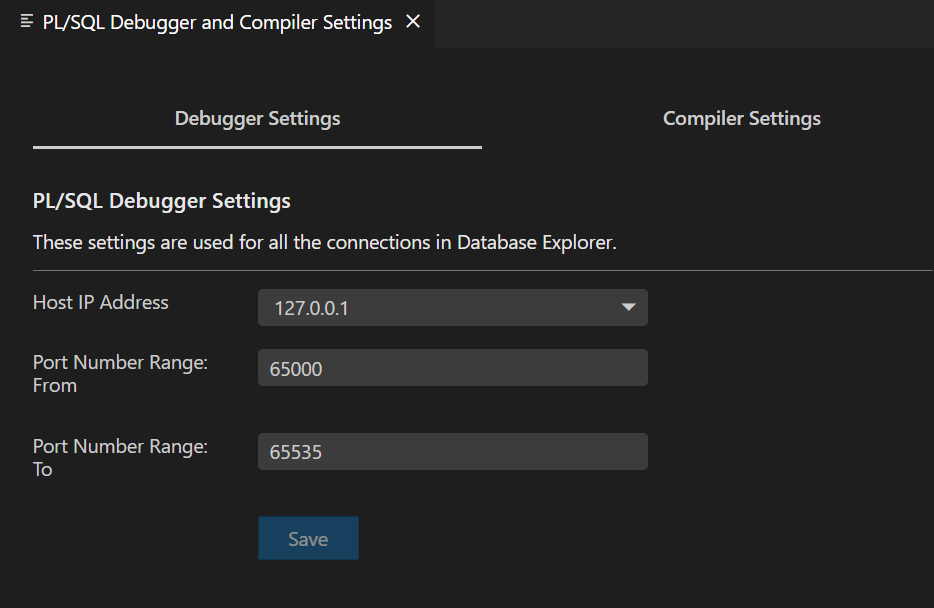Click the Host IP Address label
Viewport: 934px width, 608px height.
click(x=100, y=302)
